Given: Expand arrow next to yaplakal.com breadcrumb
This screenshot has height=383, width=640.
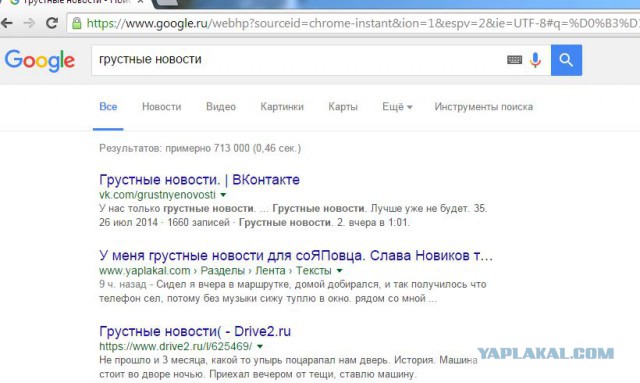Looking at the screenshot, I should [x=340, y=271].
